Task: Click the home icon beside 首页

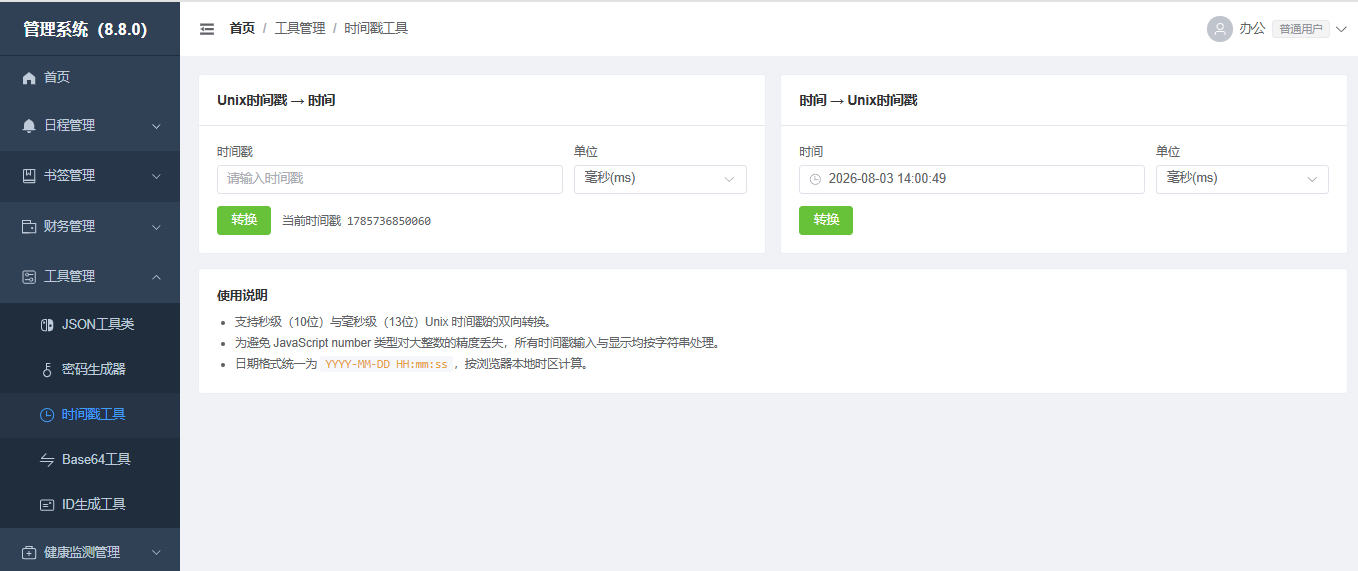Action: (29, 78)
